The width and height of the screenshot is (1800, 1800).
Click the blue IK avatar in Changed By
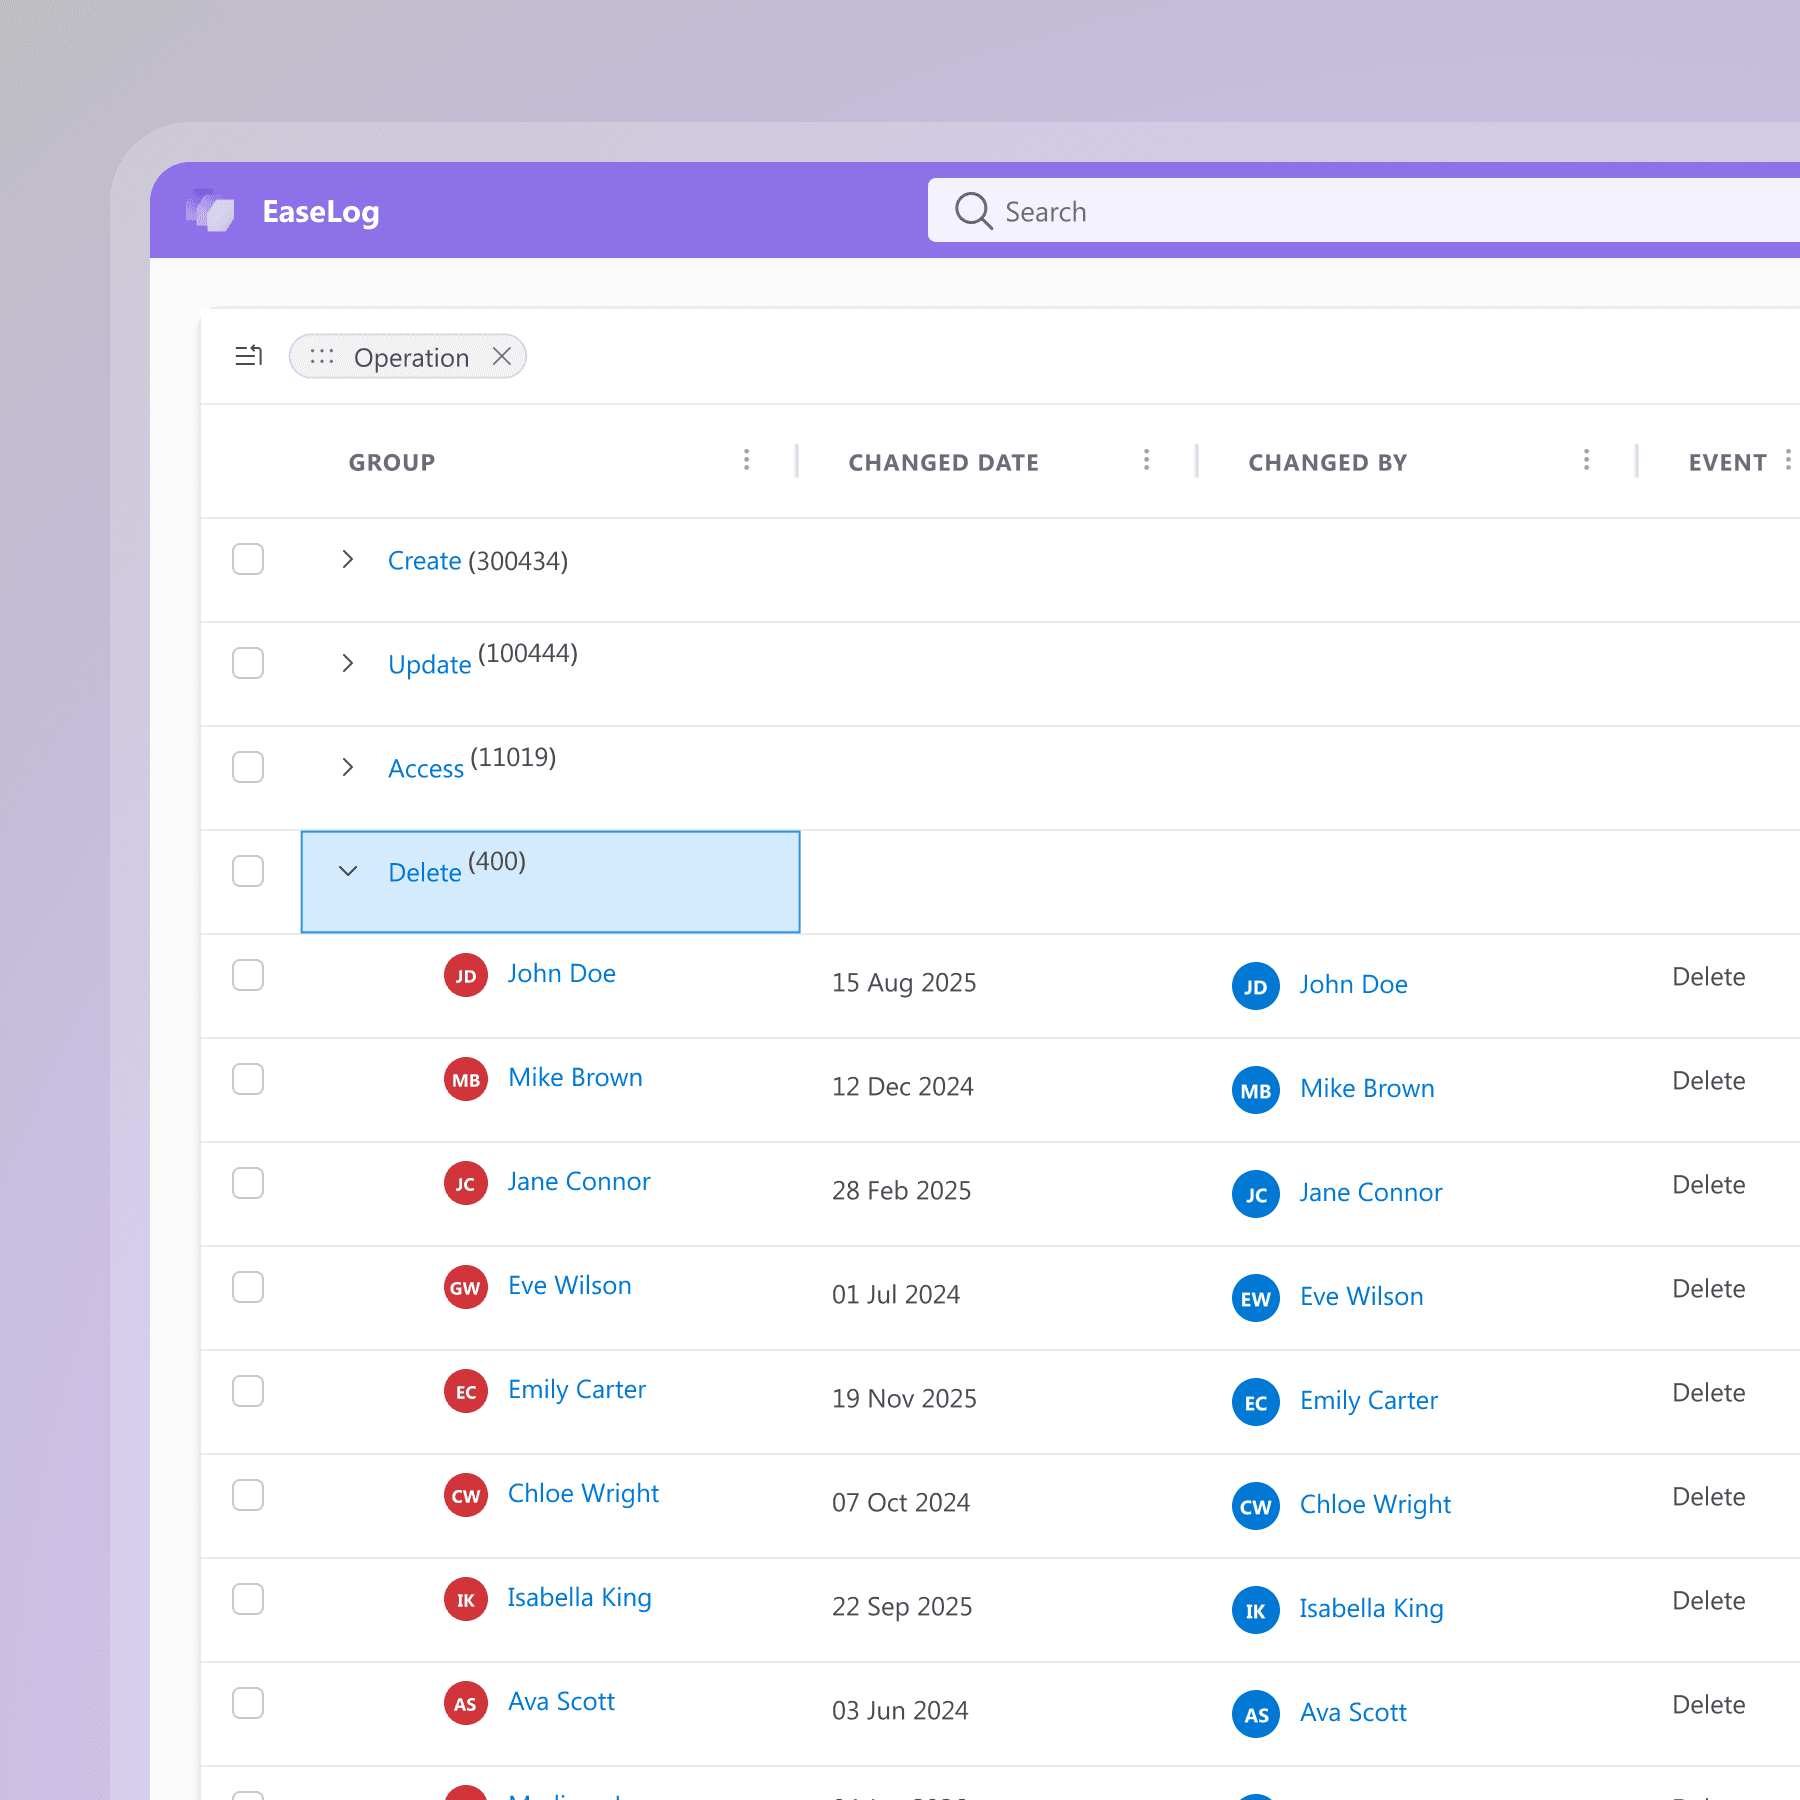click(x=1256, y=1610)
